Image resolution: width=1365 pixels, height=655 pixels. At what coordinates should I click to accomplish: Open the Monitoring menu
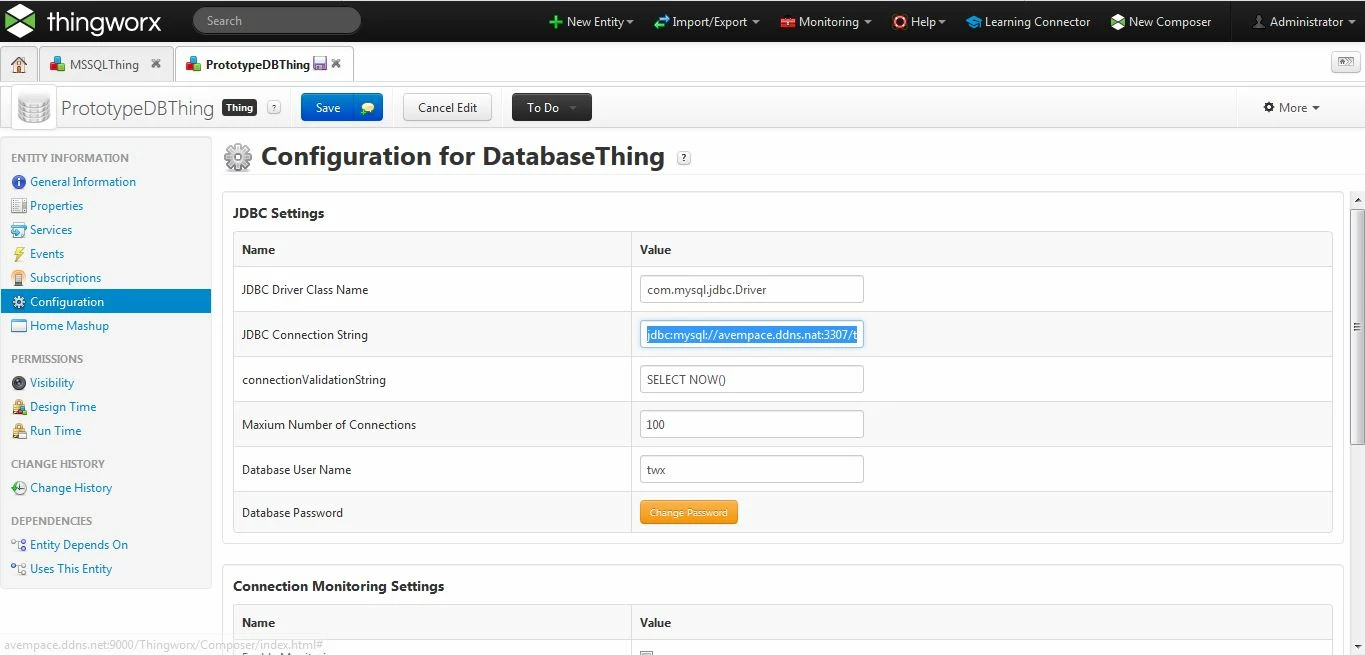tap(826, 21)
